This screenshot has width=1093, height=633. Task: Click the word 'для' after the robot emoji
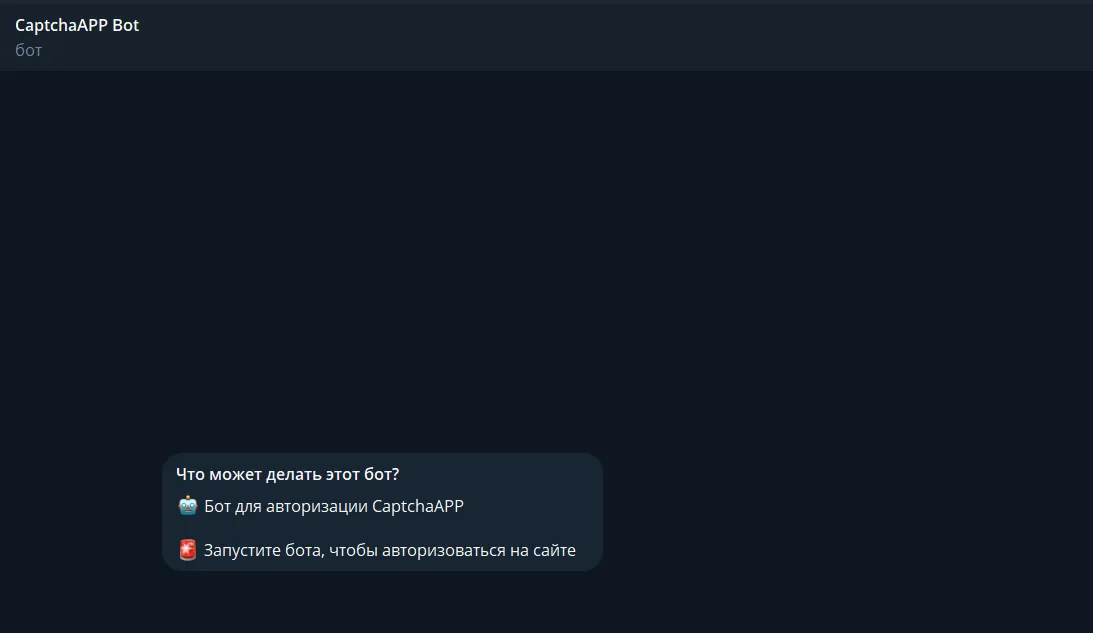point(247,507)
